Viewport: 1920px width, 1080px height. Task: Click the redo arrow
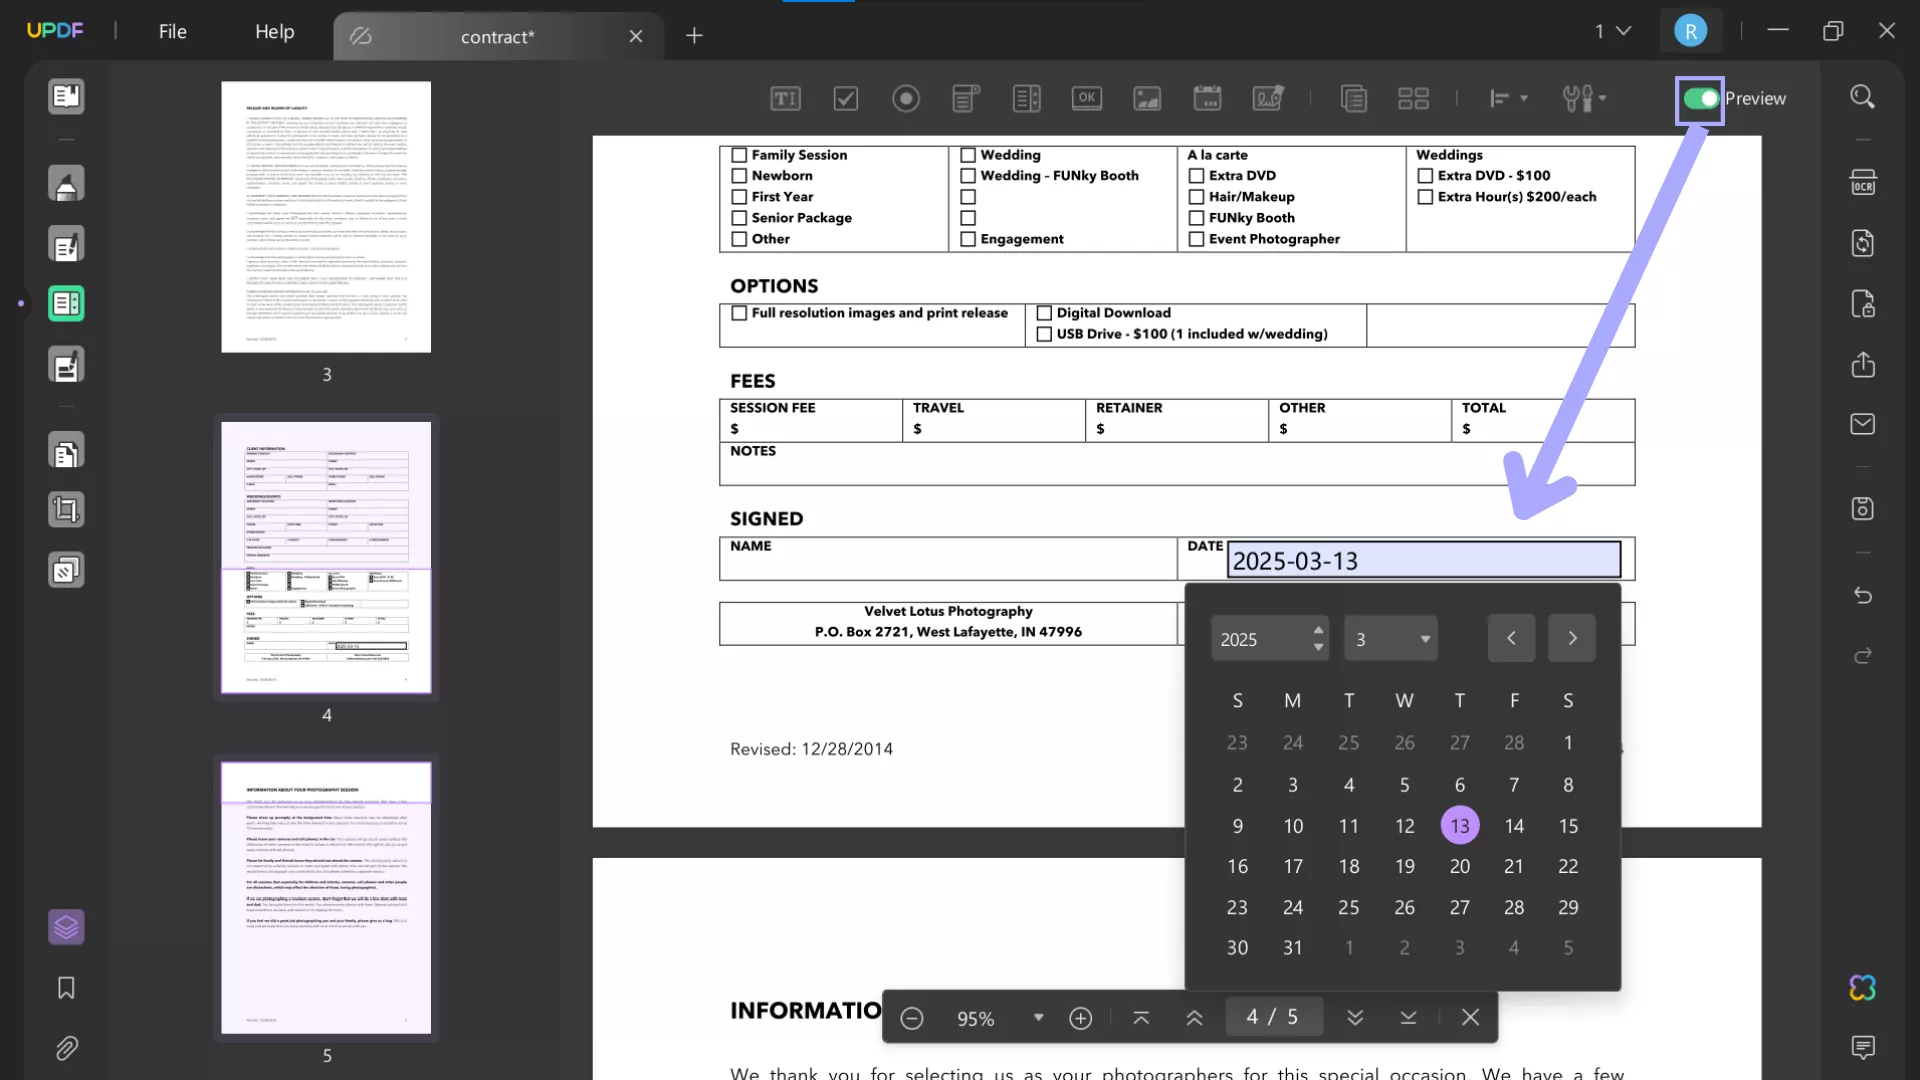pos(1863,656)
